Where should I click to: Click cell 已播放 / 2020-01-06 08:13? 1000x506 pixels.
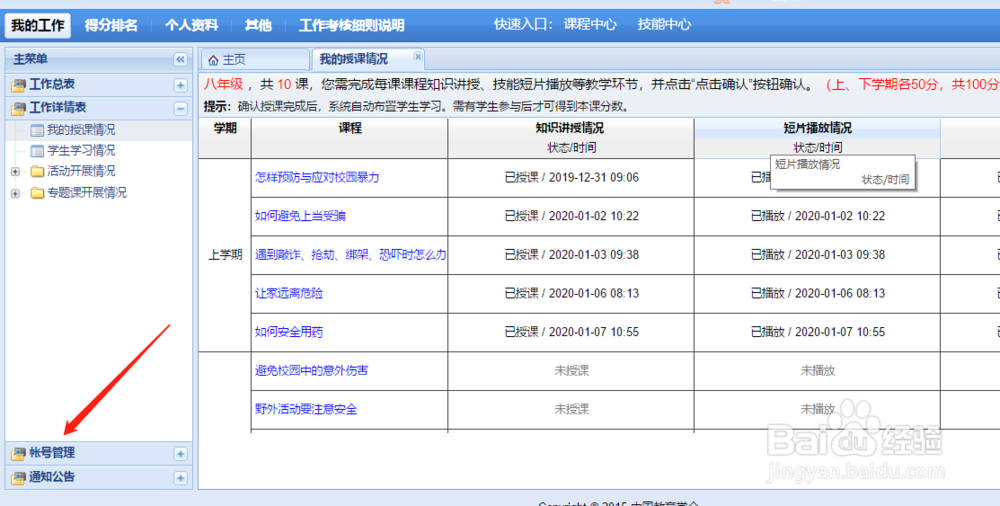point(818,294)
